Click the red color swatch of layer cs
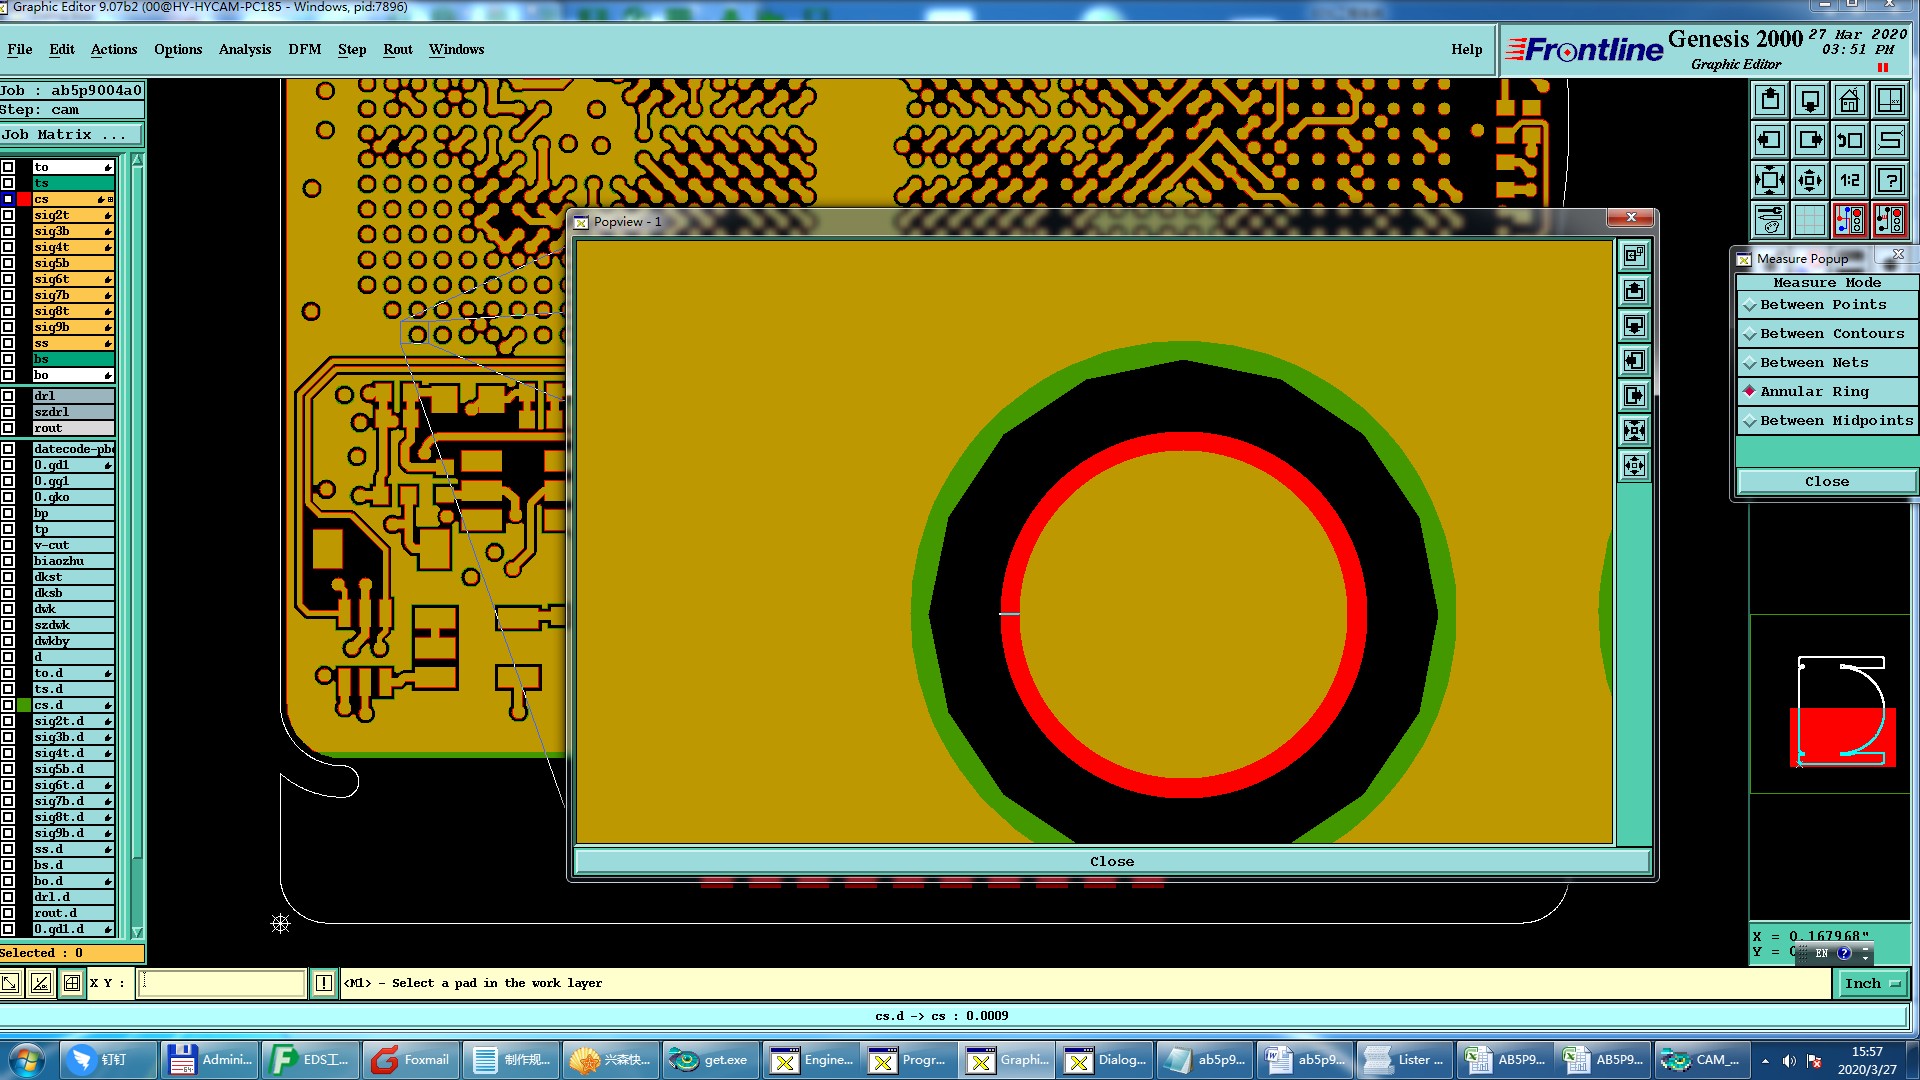Image resolution: width=1920 pixels, height=1080 pixels. 24,199
